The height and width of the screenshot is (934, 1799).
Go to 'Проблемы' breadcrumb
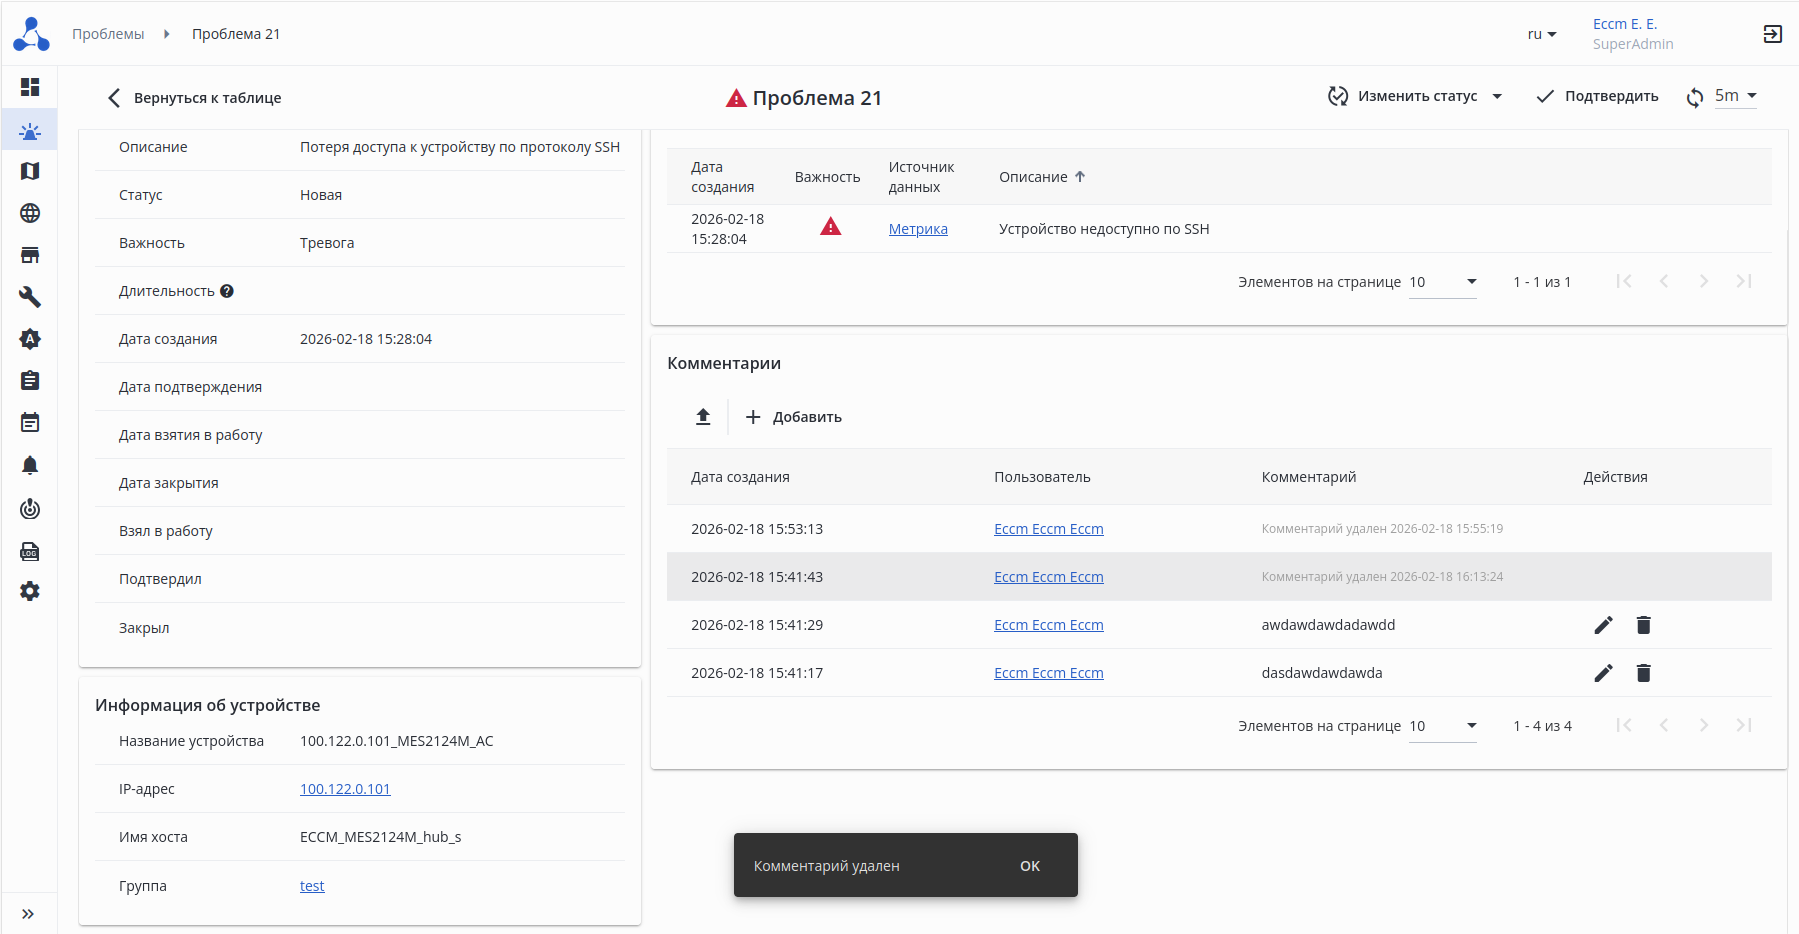point(108,34)
